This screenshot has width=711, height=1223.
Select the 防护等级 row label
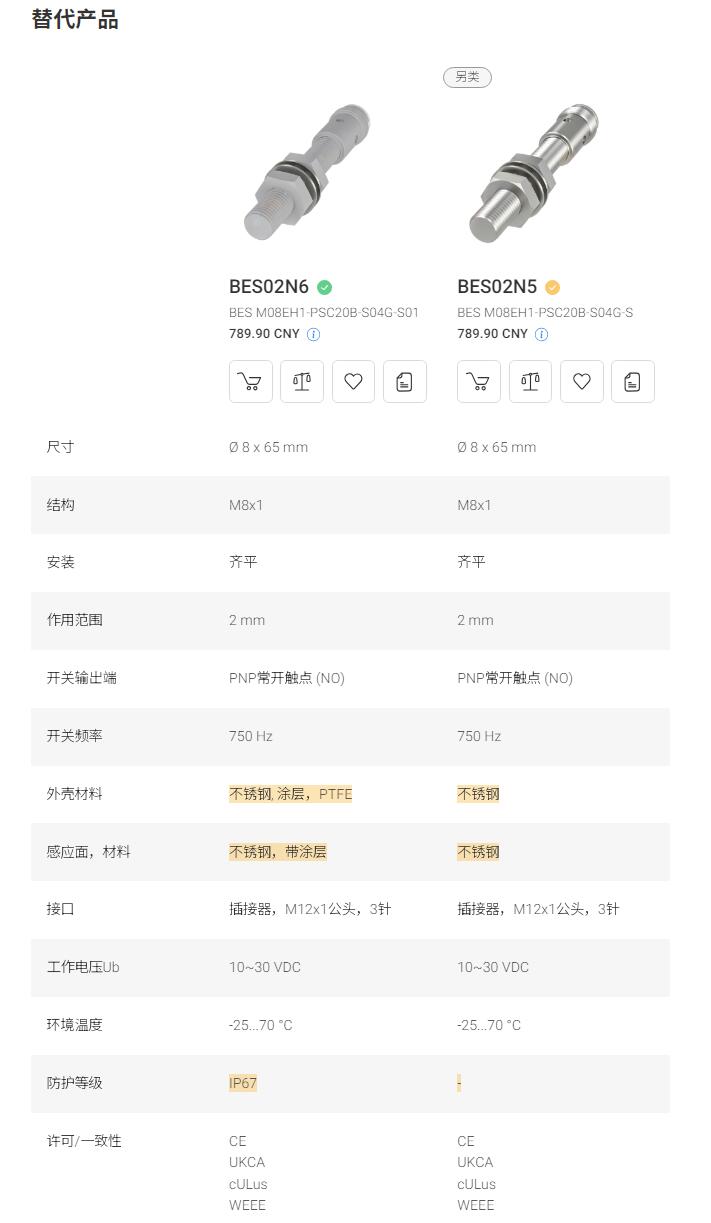coord(75,1083)
